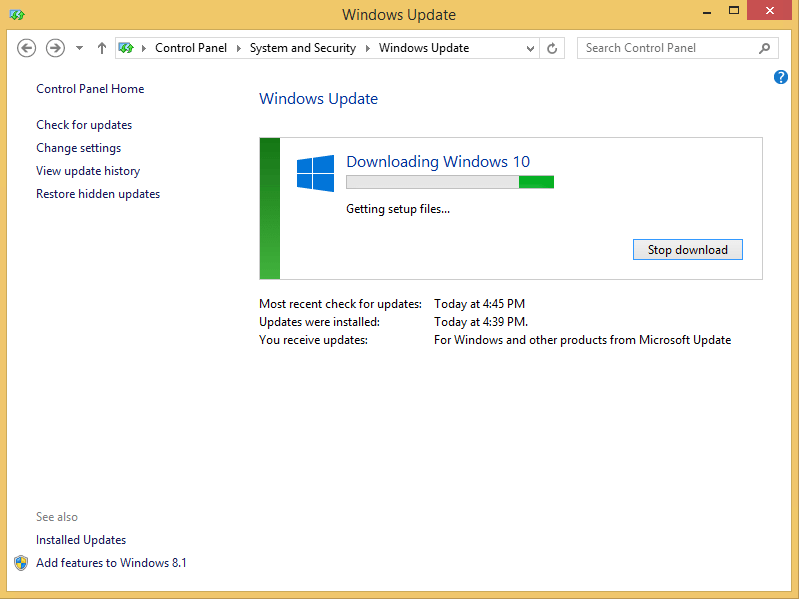Click the window title bar system icon
The width and height of the screenshot is (799, 599).
coord(17,14)
